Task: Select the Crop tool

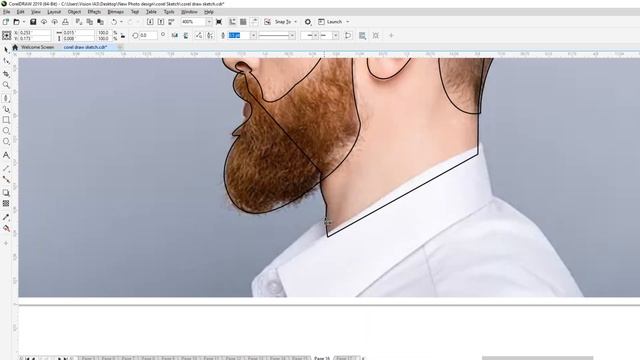Action: pyautogui.click(x=6, y=73)
